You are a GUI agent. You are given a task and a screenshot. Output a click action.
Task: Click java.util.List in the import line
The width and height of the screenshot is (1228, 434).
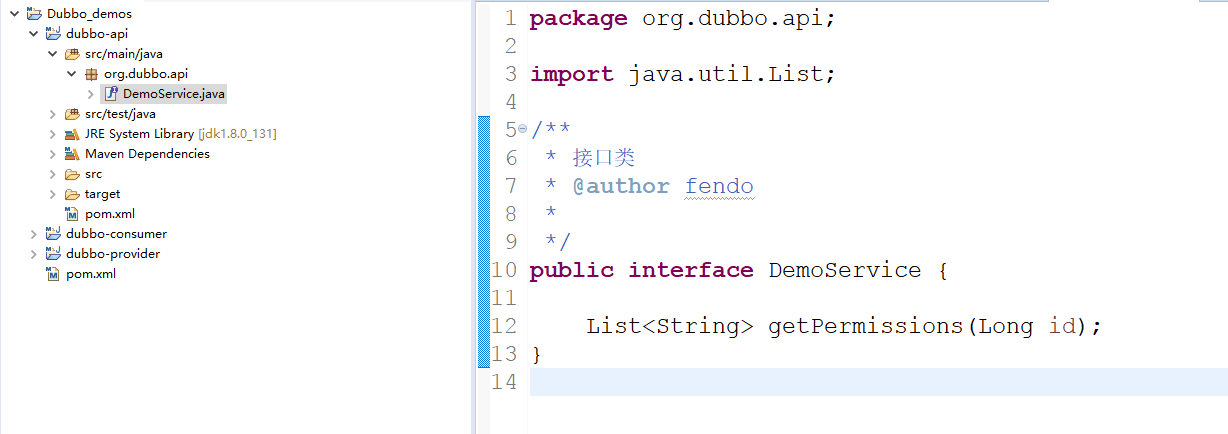pyautogui.click(x=724, y=74)
